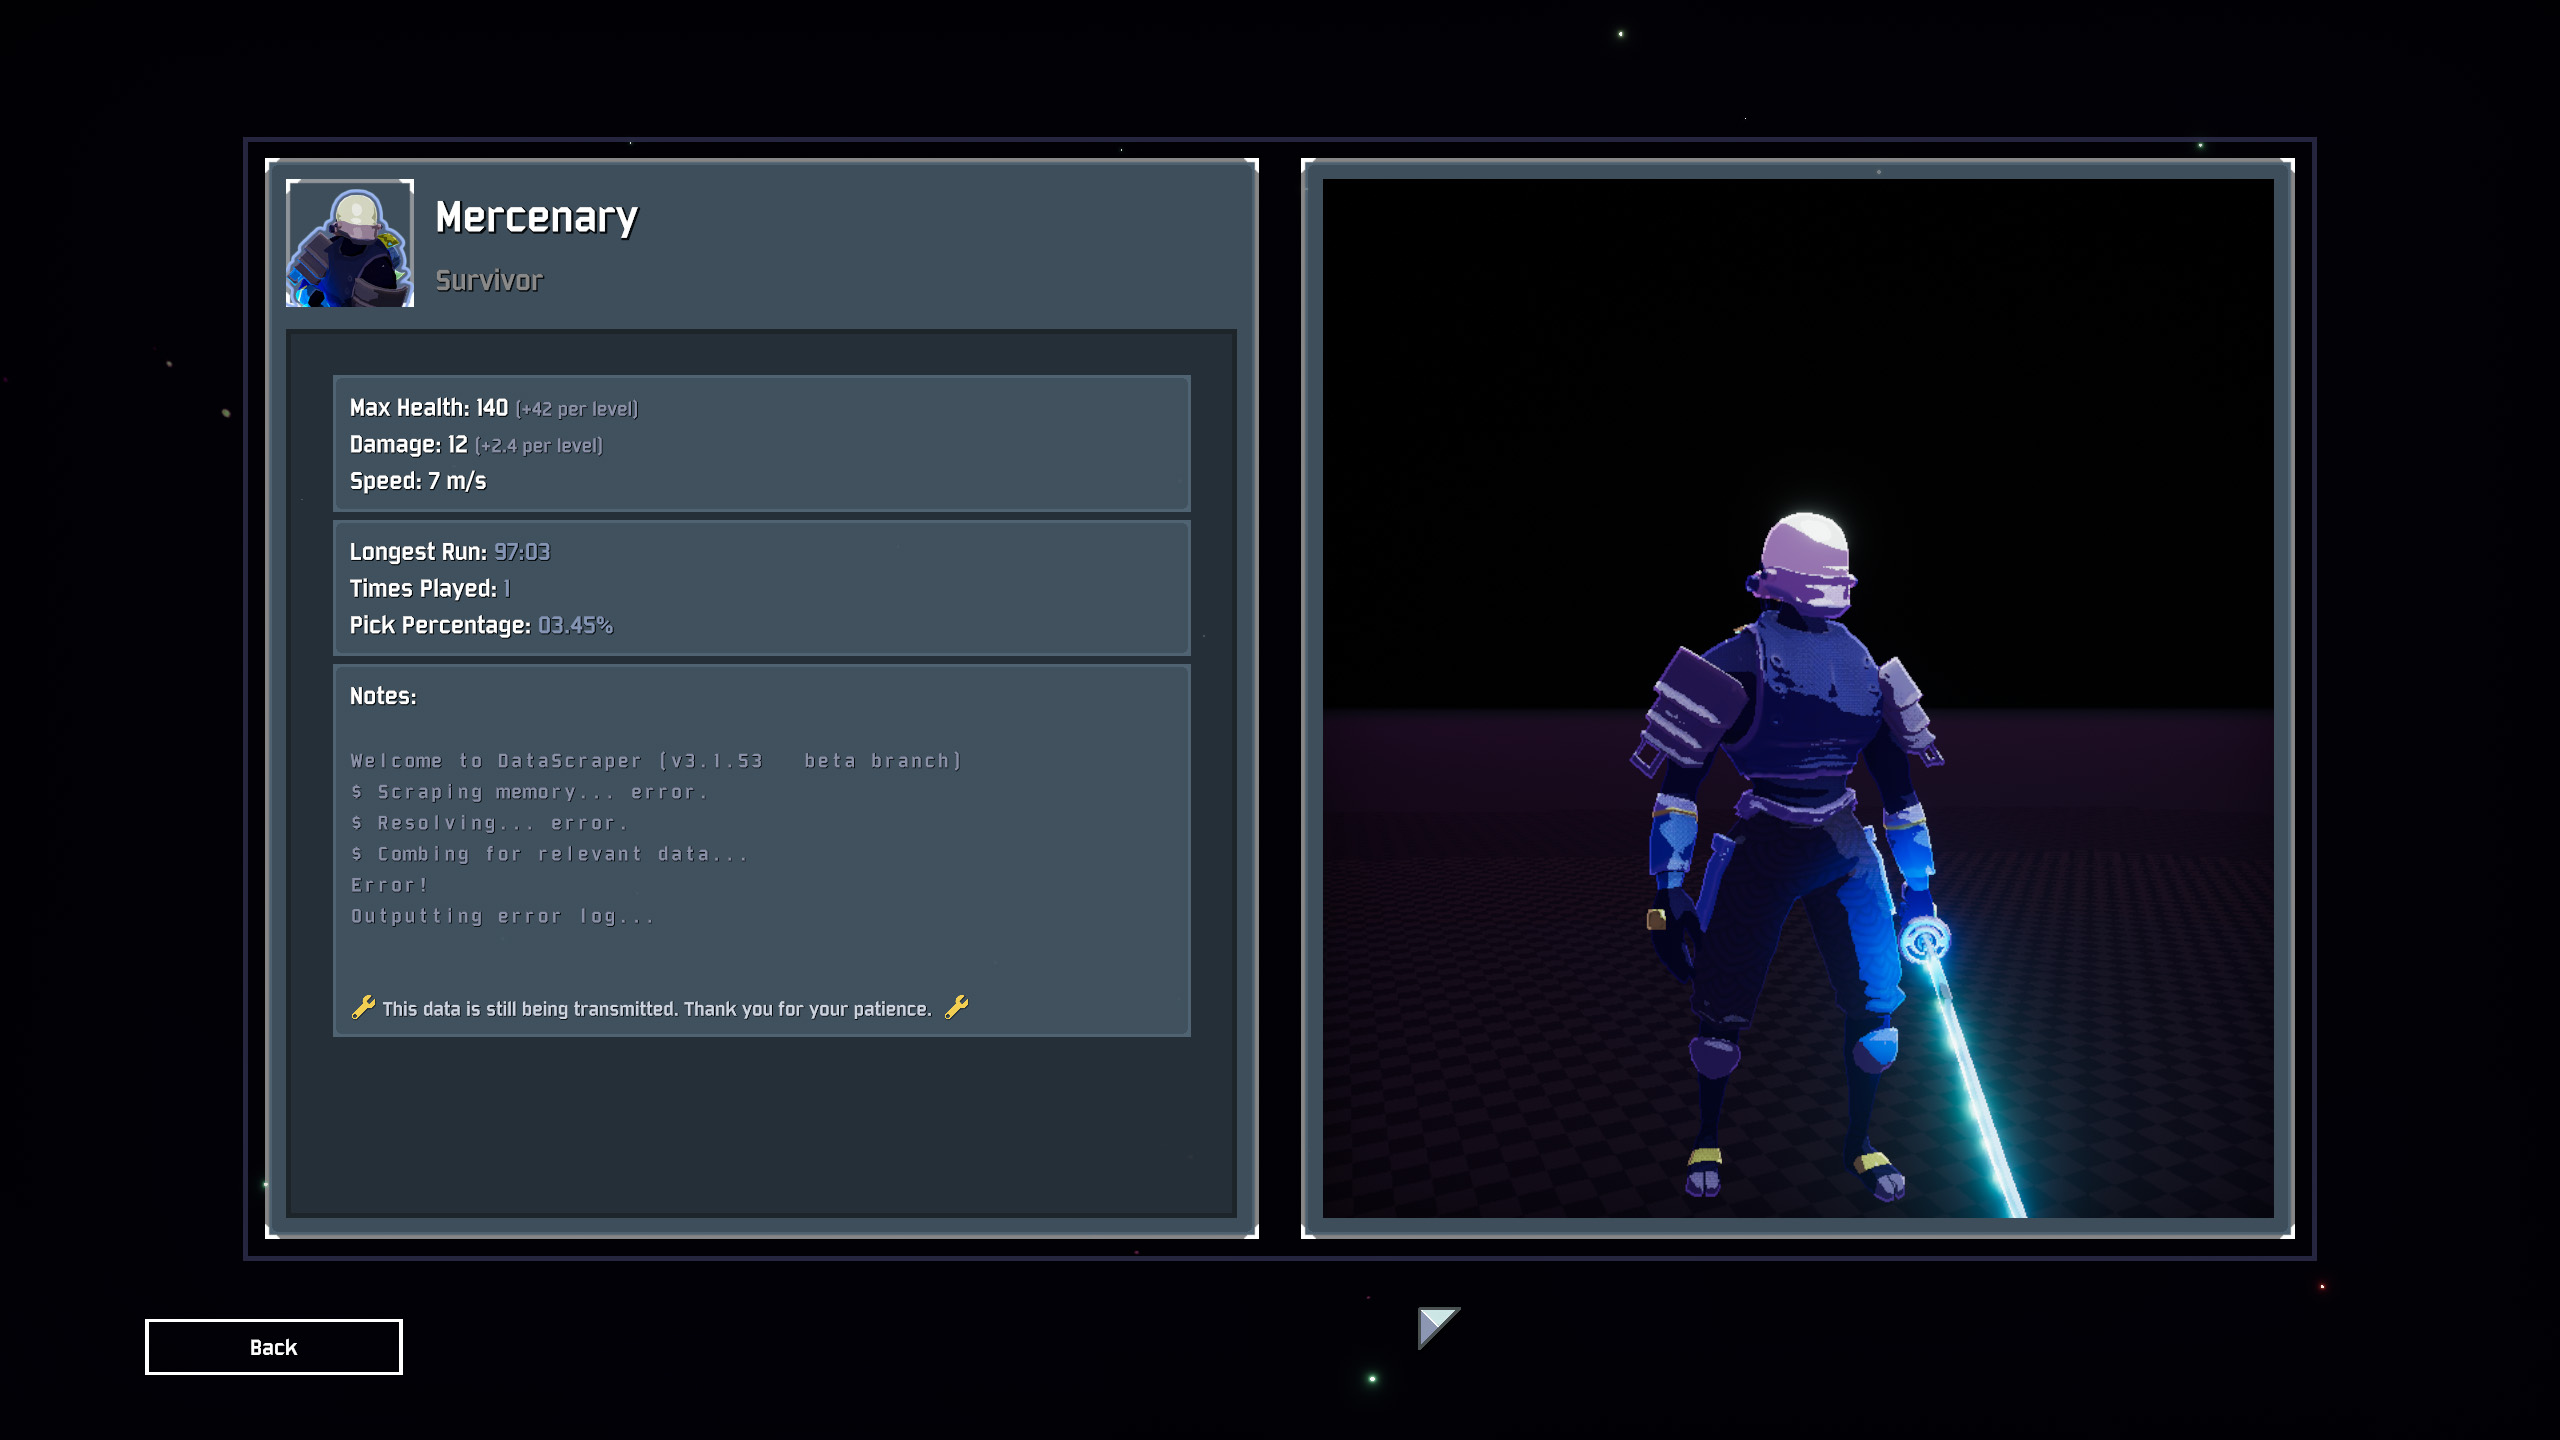
Task: Select the Damage 12 stat line
Action: tap(475, 445)
